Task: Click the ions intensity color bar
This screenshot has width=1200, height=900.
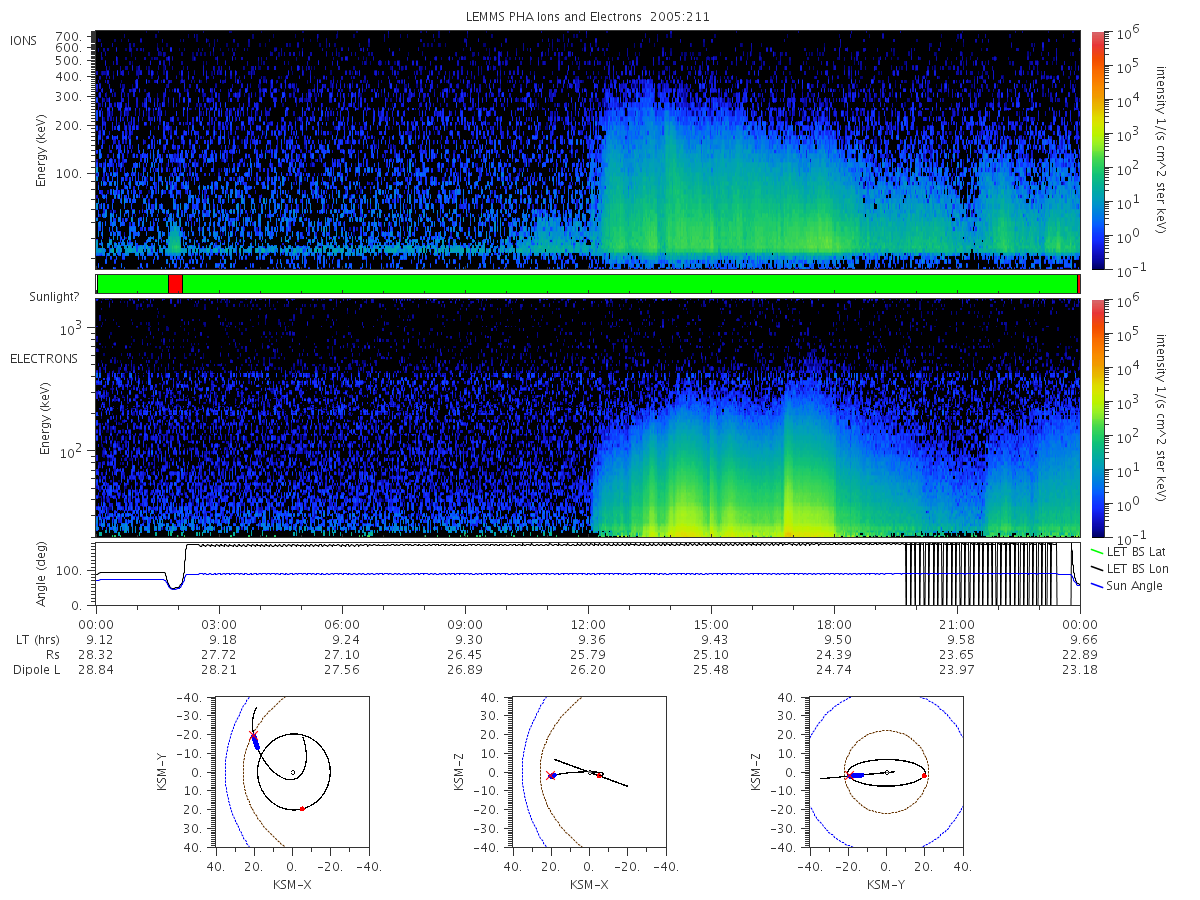Action: pyautogui.click(x=1097, y=150)
